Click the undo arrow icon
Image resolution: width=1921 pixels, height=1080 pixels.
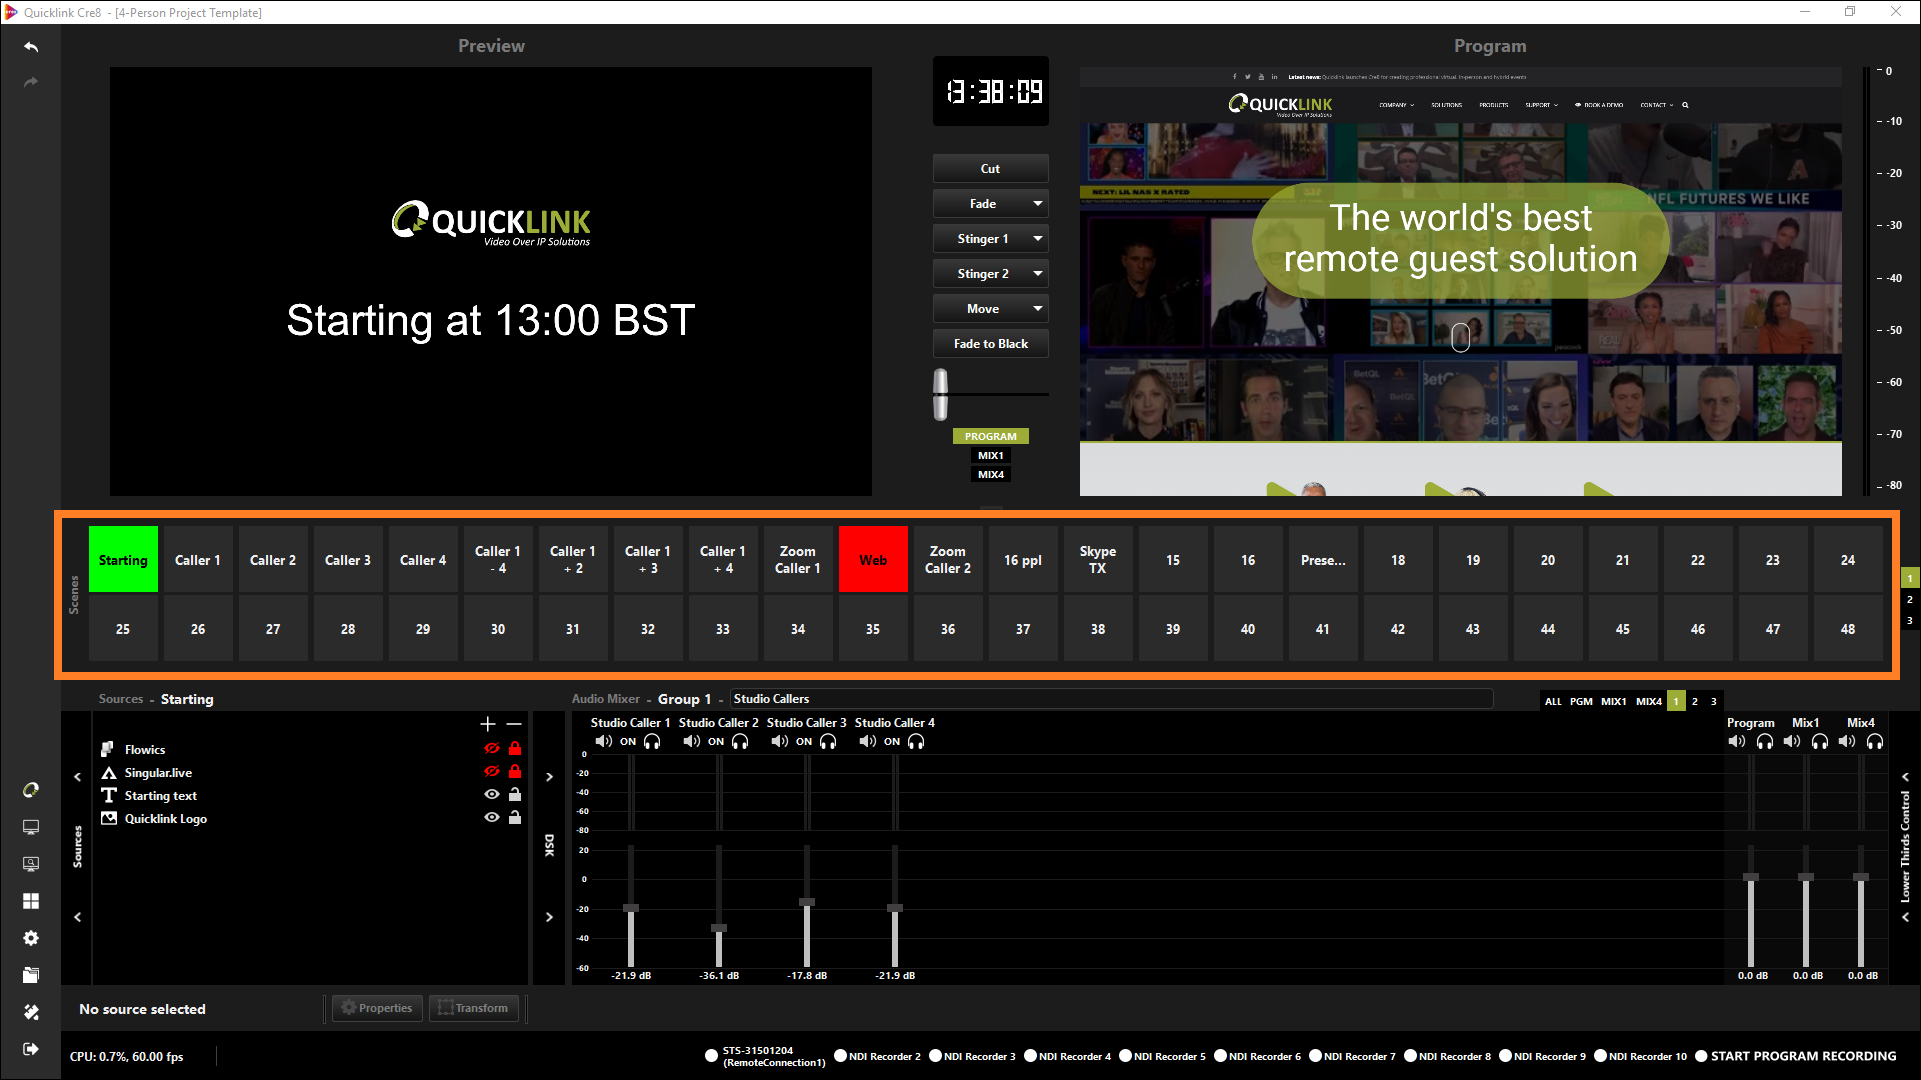coord(31,47)
